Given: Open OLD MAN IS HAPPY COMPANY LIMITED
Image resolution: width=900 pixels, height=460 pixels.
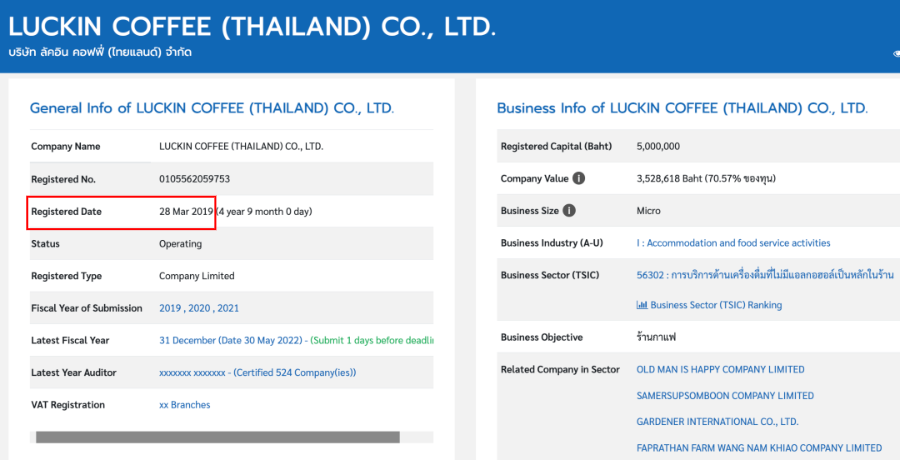Looking at the screenshot, I should coord(720,369).
